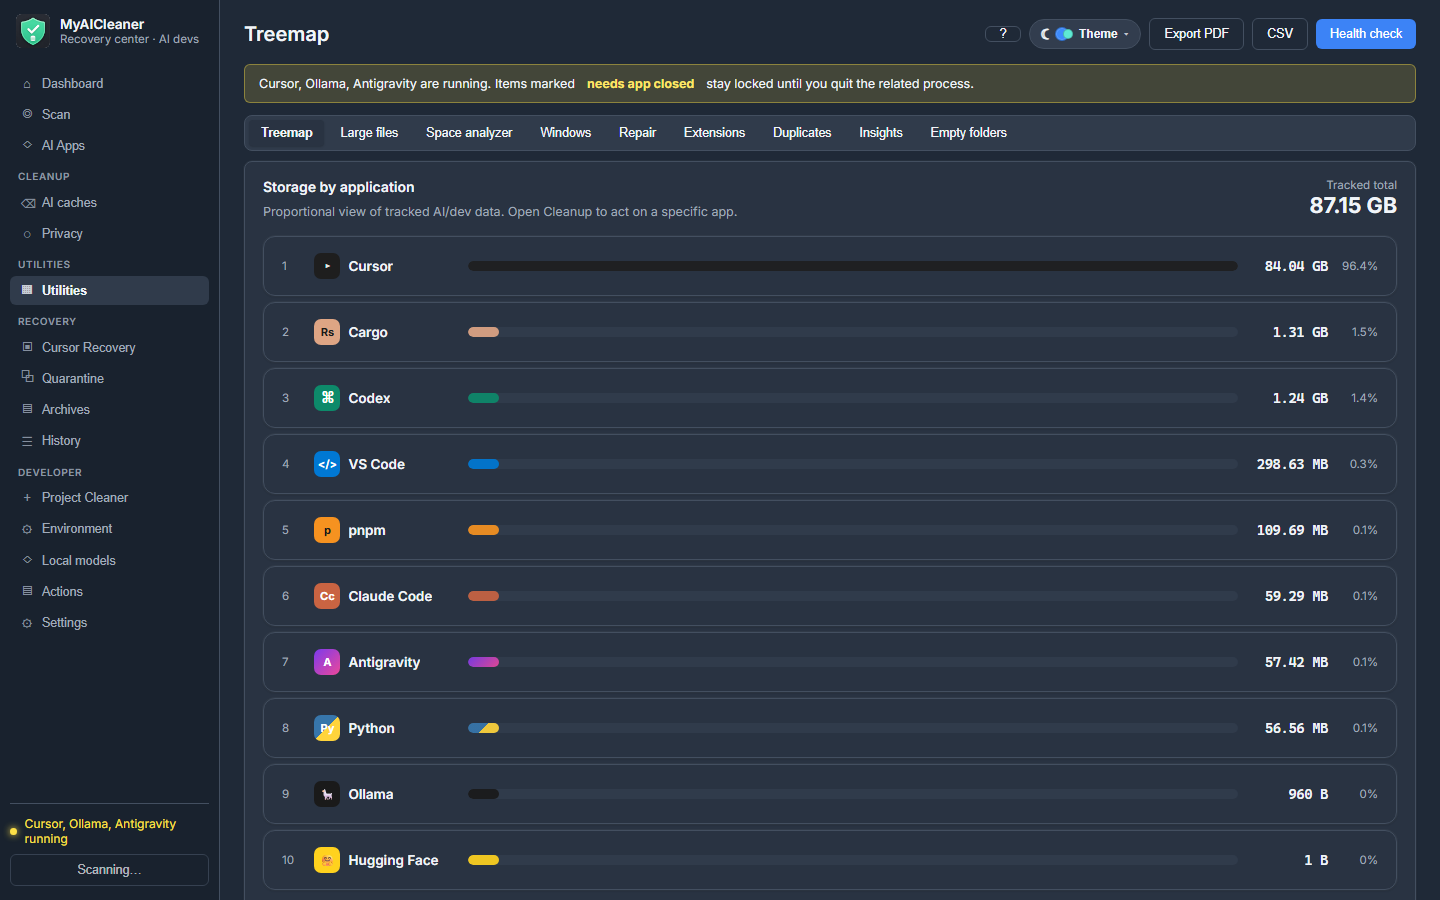
Task: Click the Antigravity purple icon
Action: [327, 662]
